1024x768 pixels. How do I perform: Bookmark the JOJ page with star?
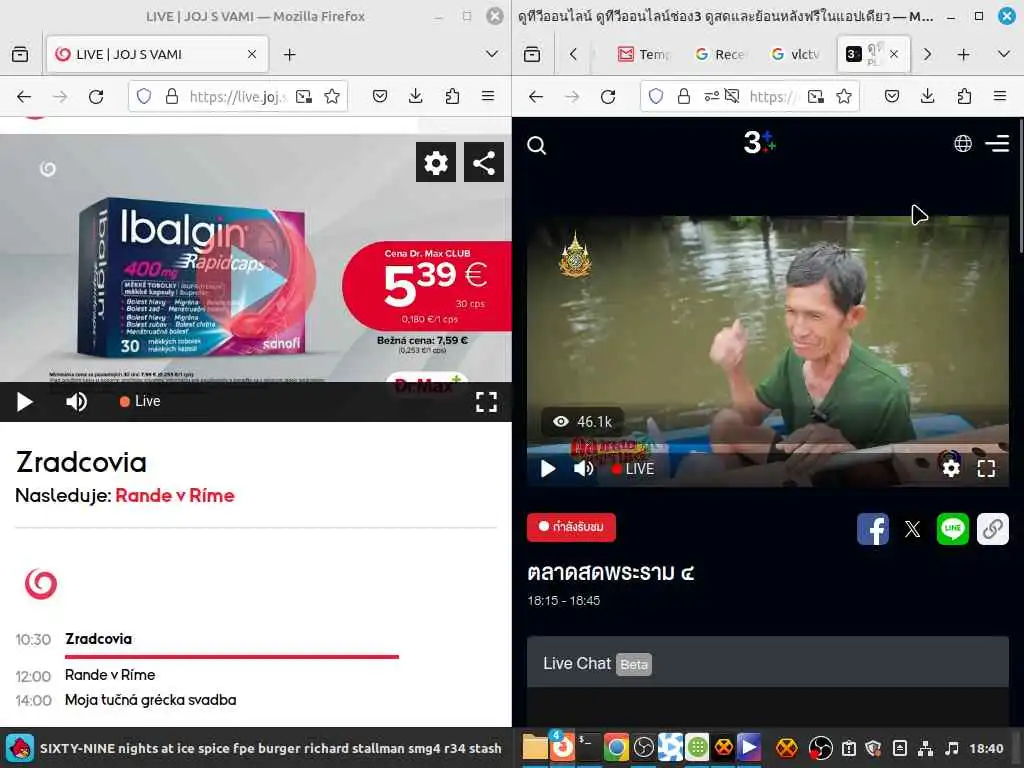(x=332, y=97)
